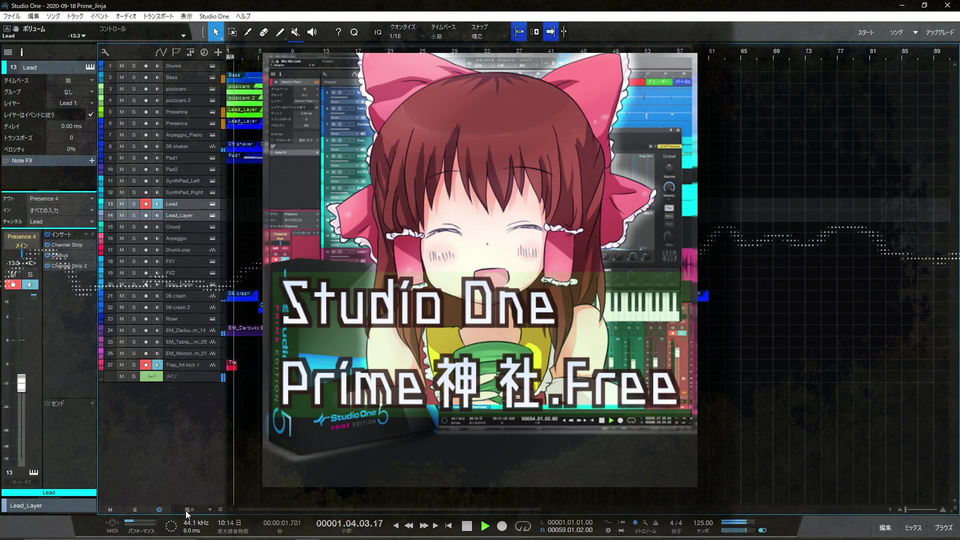
Task: Open the output Presence 4 dropdown
Action: (61, 198)
